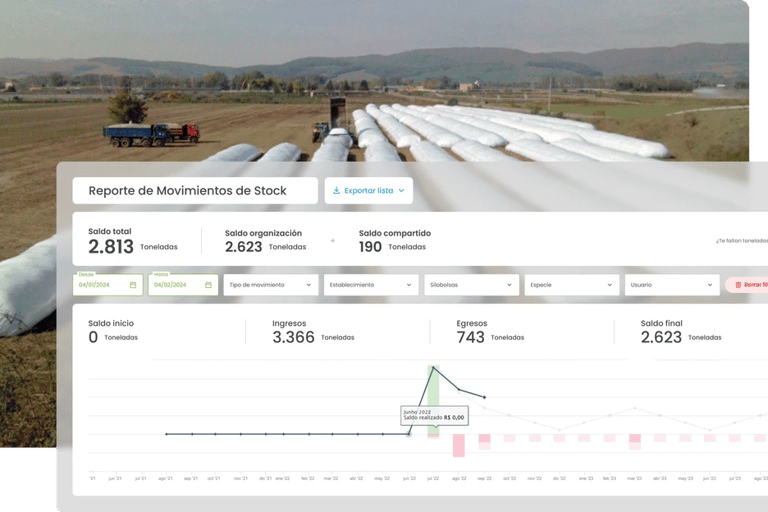Click the Borrar filtros button text

click(756, 285)
